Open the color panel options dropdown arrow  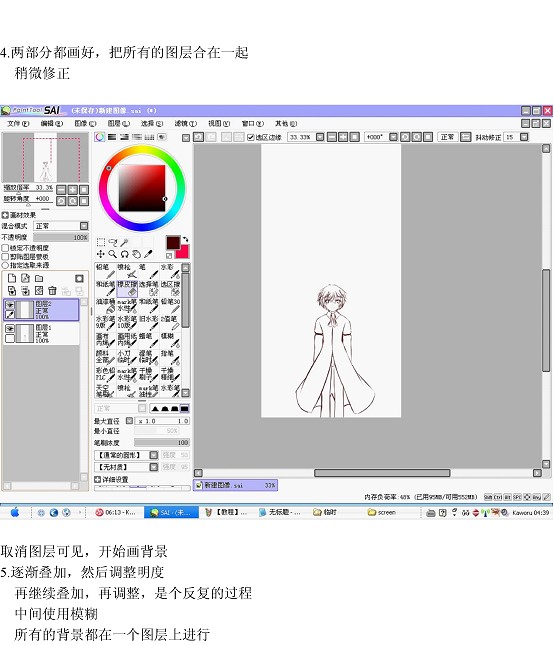click(x=186, y=138)
